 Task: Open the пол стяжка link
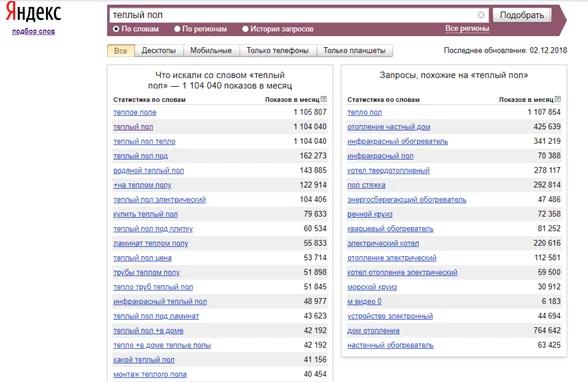[x=366, y=185]
